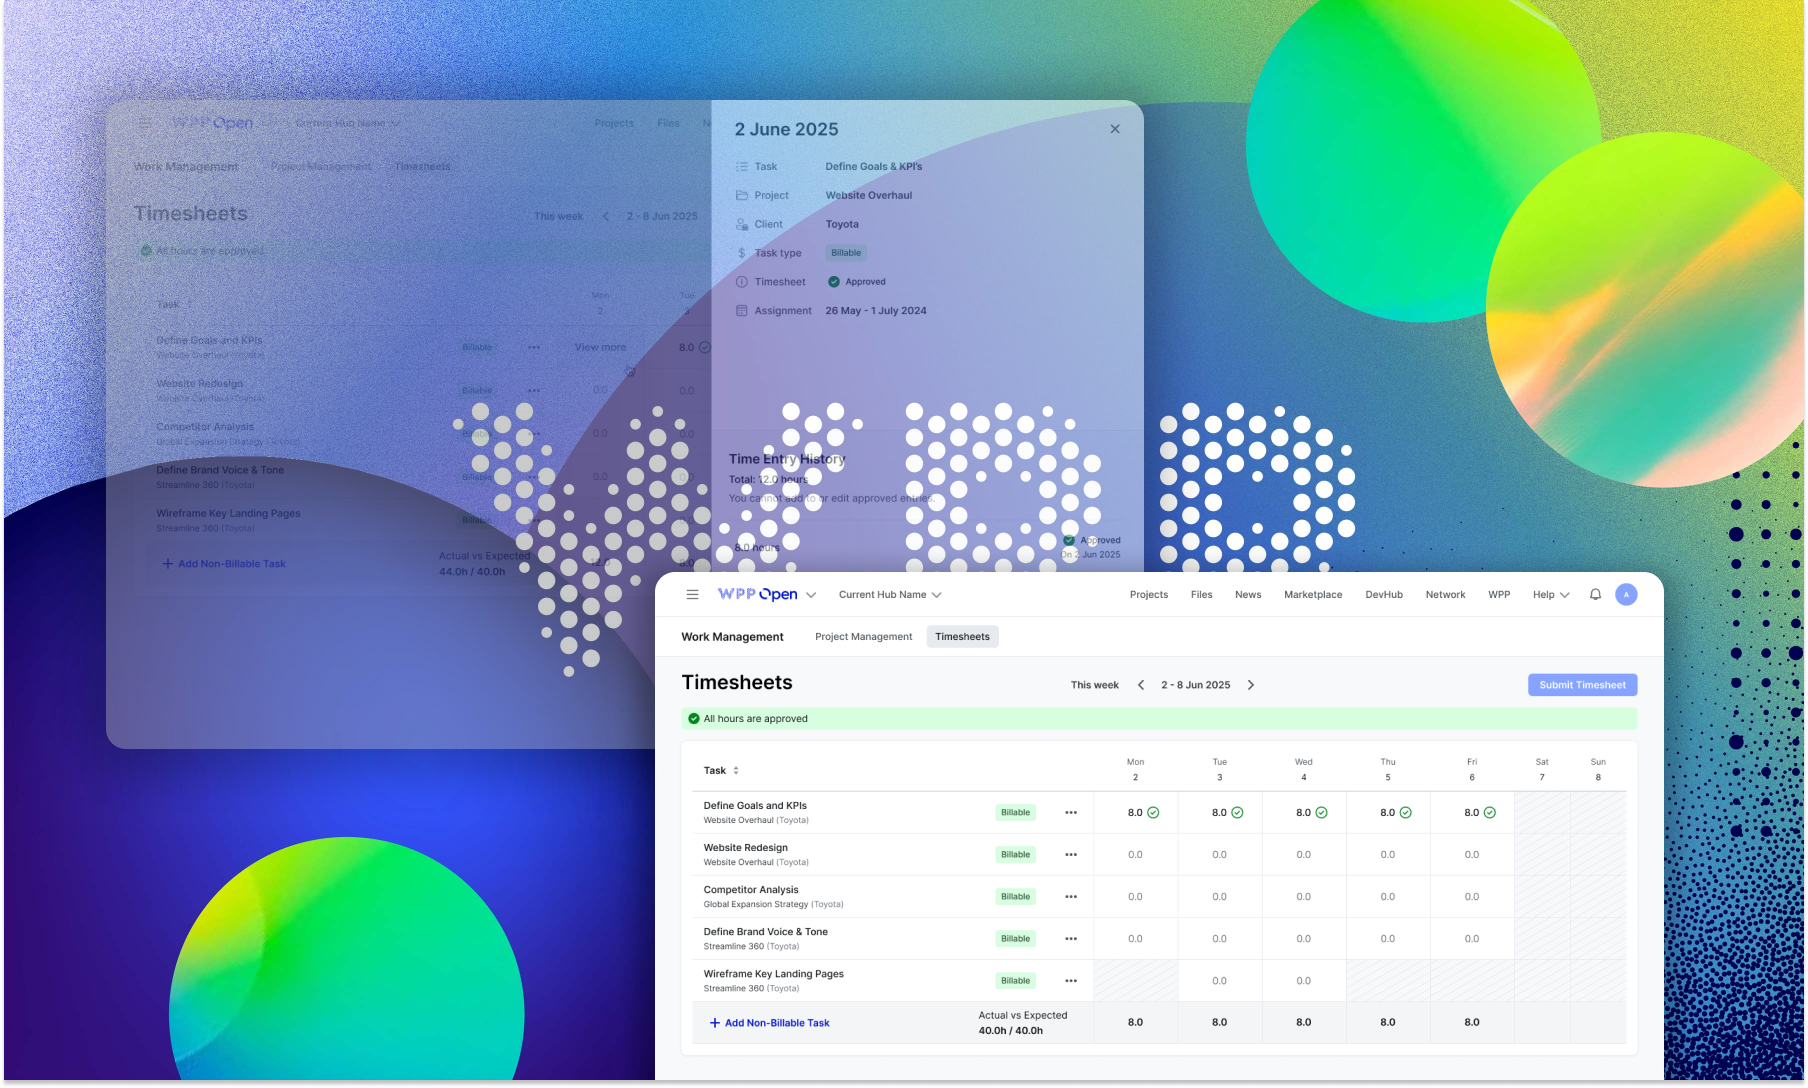This screenshot has width=1808, height=1088.
Task: Click the This week label
Action: (x=1094, y=685)
